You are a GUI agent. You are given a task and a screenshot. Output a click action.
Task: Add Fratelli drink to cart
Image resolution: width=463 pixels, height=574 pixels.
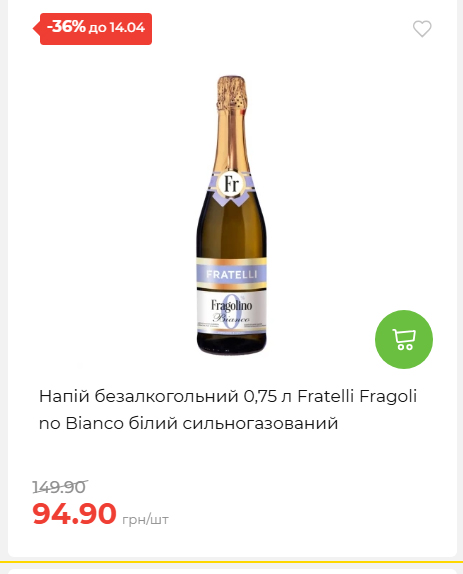click(404, 339)
